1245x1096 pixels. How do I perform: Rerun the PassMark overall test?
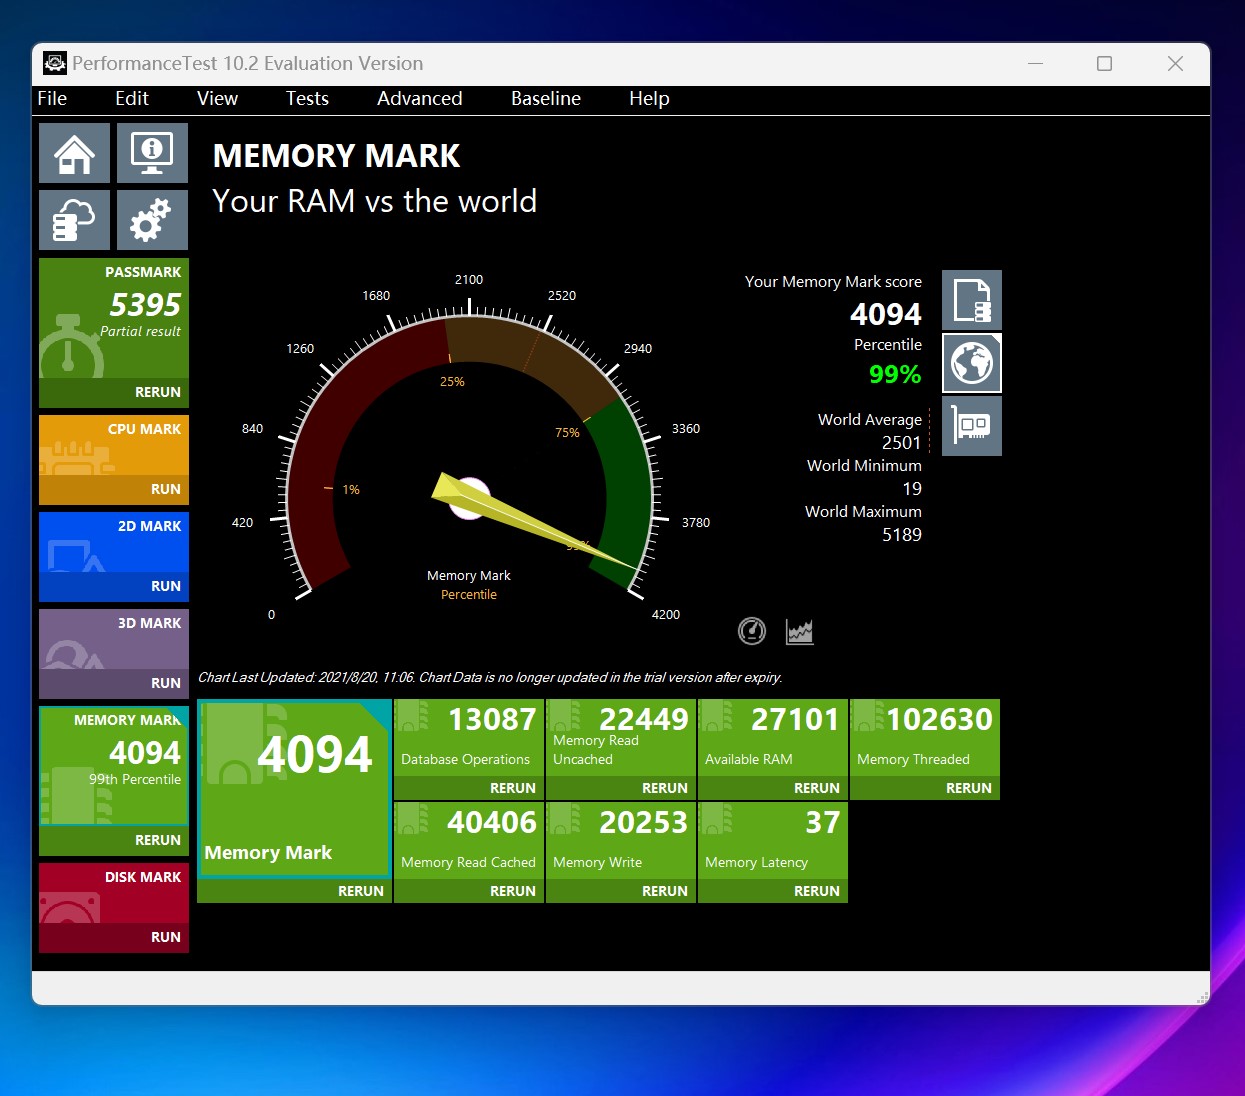[158, 392]
